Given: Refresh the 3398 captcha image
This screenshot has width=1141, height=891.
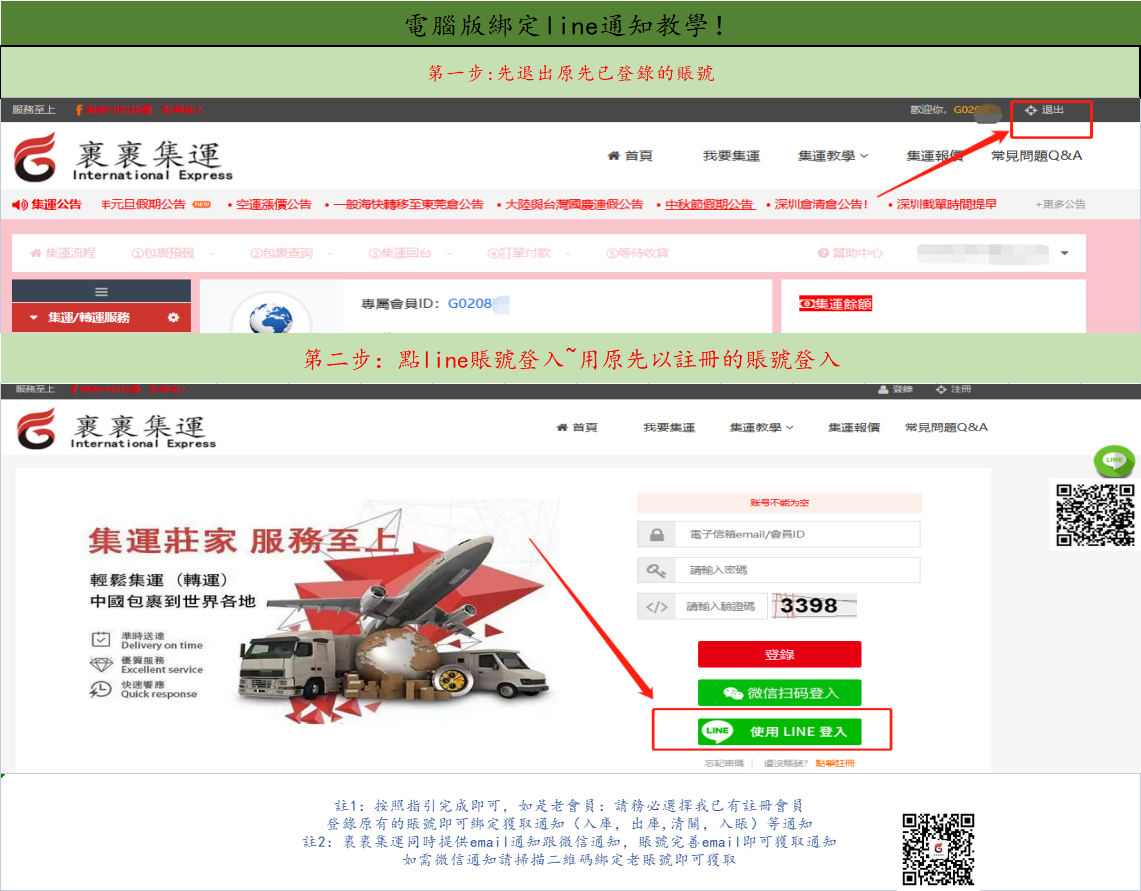Looking at the screenshot, I should tap(815, 606).
